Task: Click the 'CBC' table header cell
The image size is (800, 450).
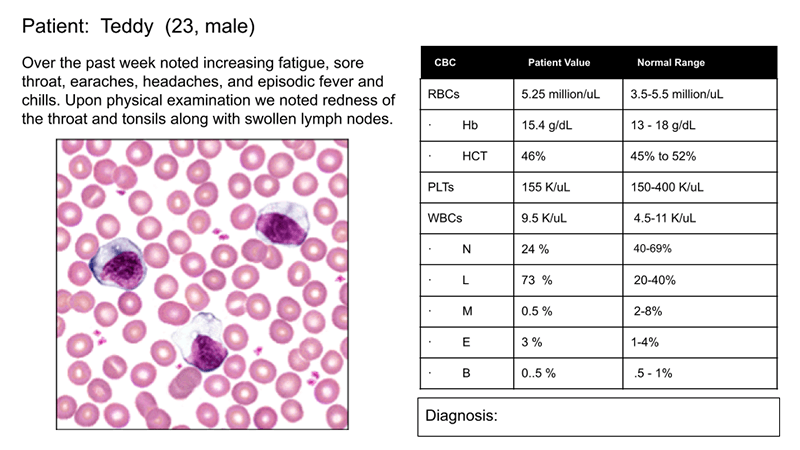Action: pos(445,63)
